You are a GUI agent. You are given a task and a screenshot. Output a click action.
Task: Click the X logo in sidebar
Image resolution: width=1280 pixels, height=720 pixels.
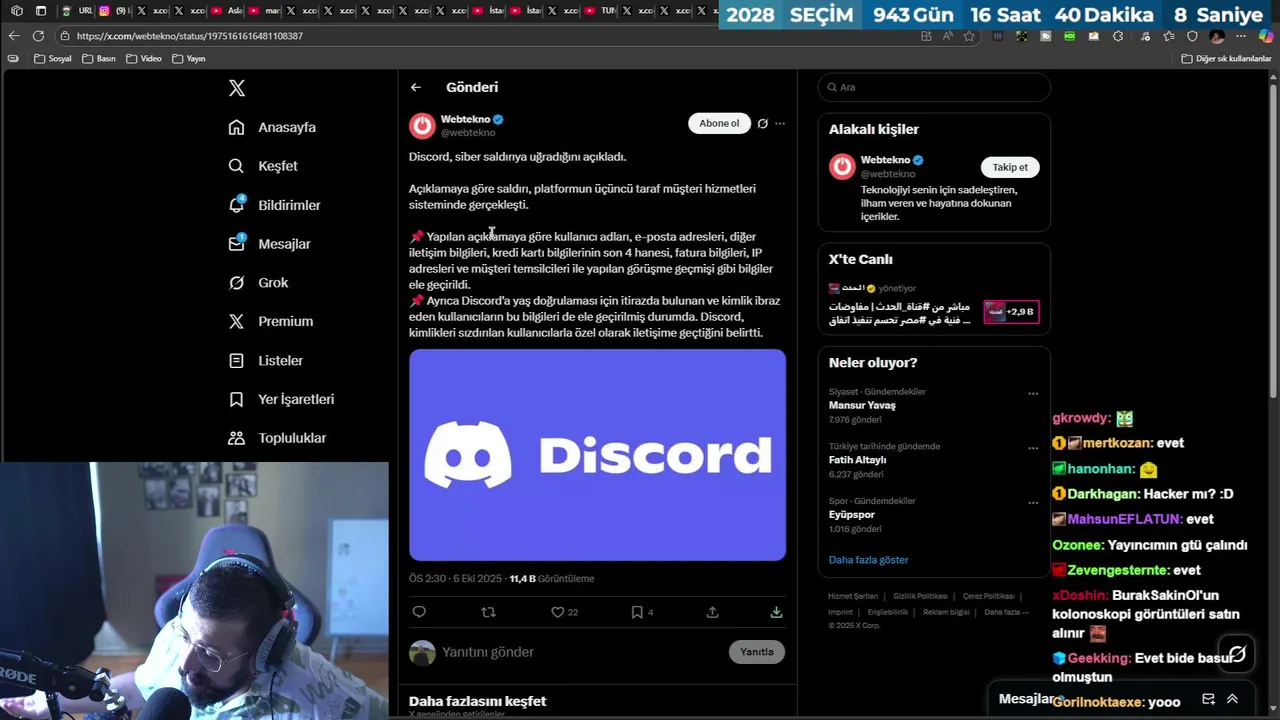[237, 88]
